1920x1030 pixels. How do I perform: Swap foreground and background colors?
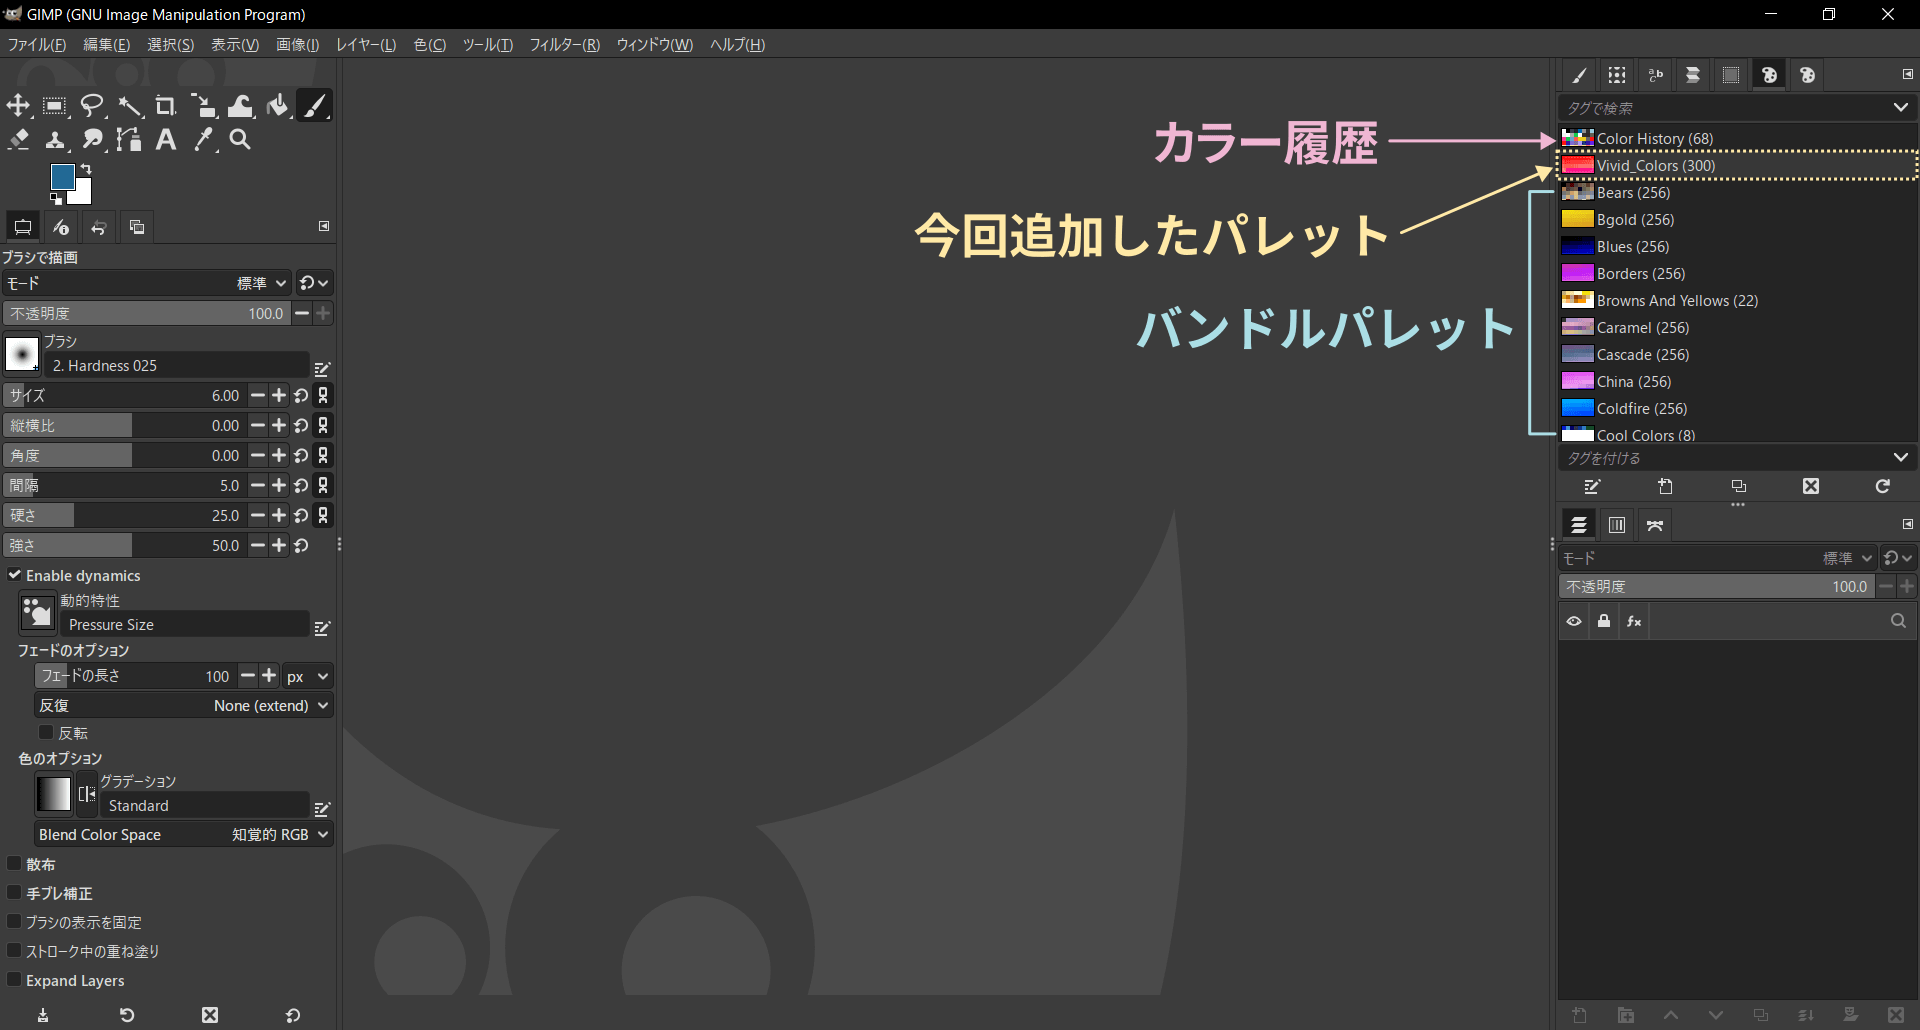pos(87,169)
